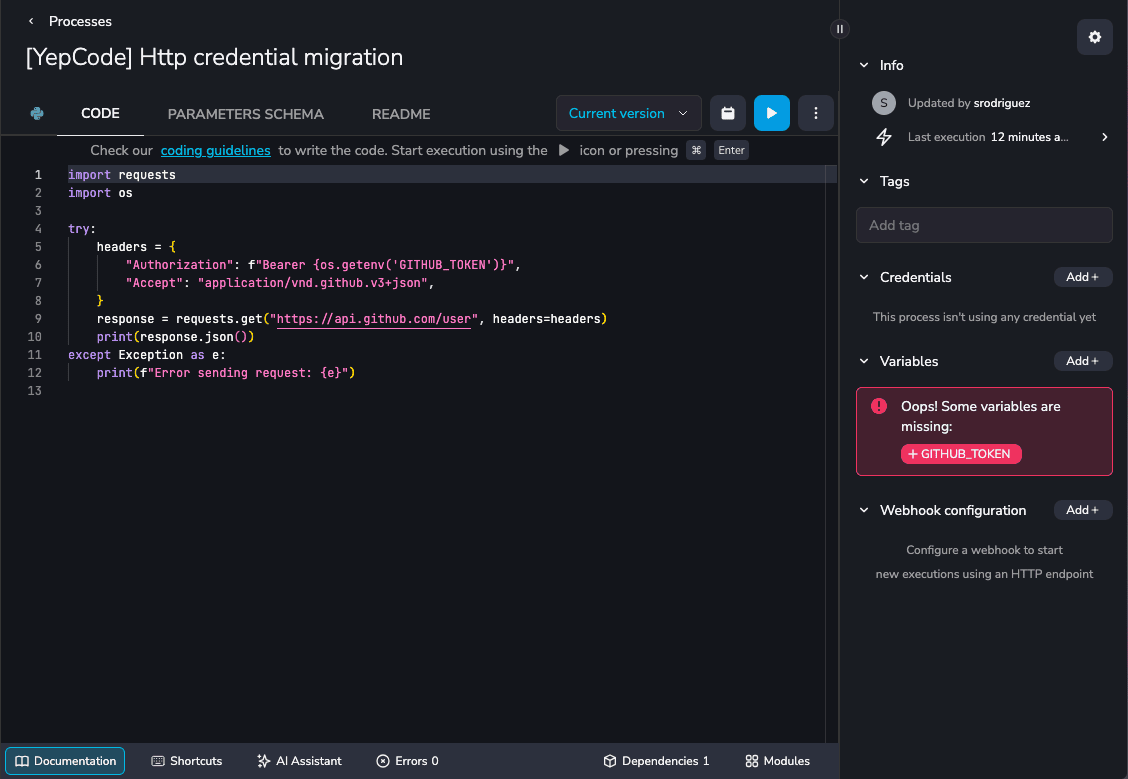Click the 'import os' code line
Screen dimensions: 1128x779
100,193
